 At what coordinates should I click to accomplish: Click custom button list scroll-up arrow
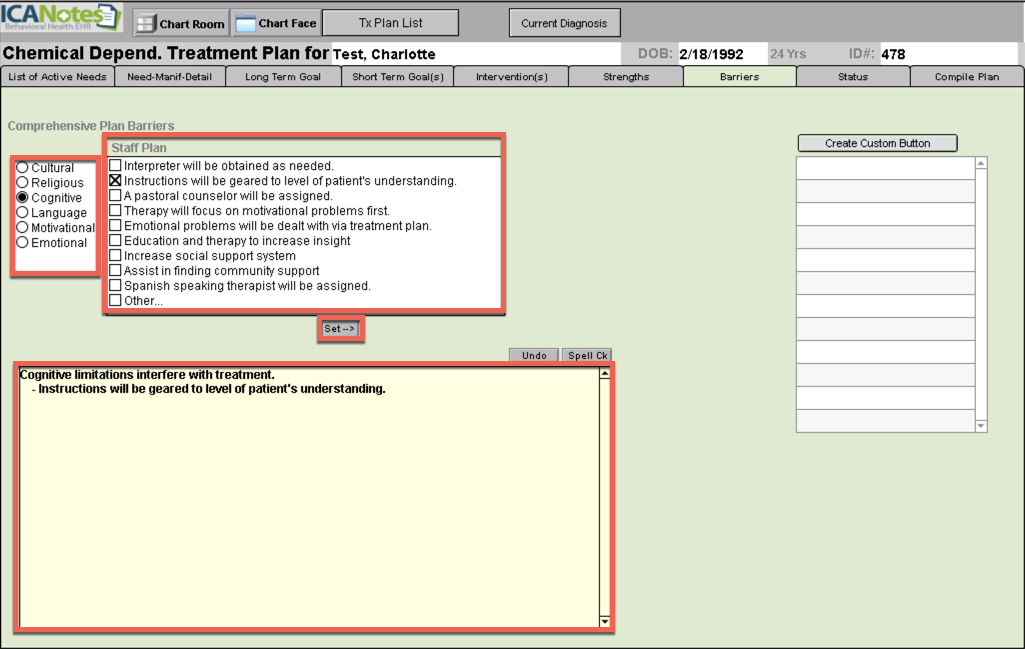point(980,164)
